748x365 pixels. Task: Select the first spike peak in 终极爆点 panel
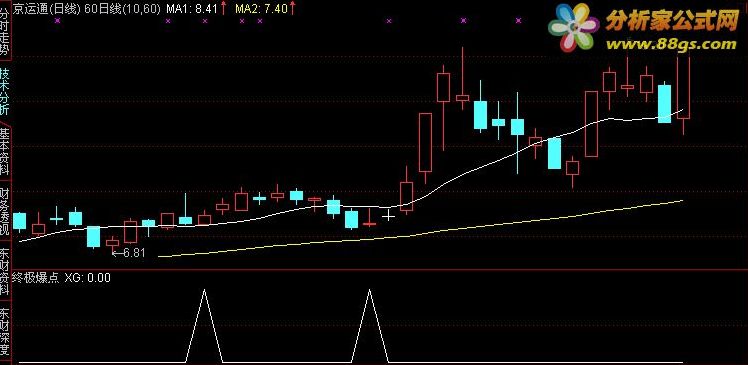pos(205,290)
